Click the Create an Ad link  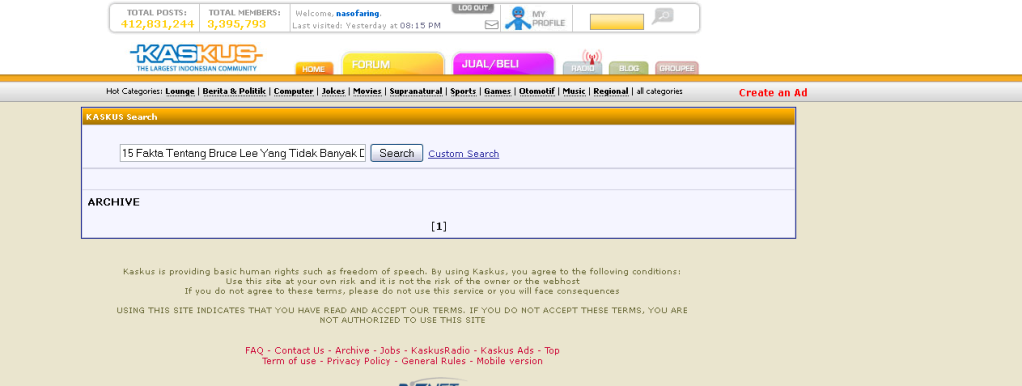click(773, 93)
